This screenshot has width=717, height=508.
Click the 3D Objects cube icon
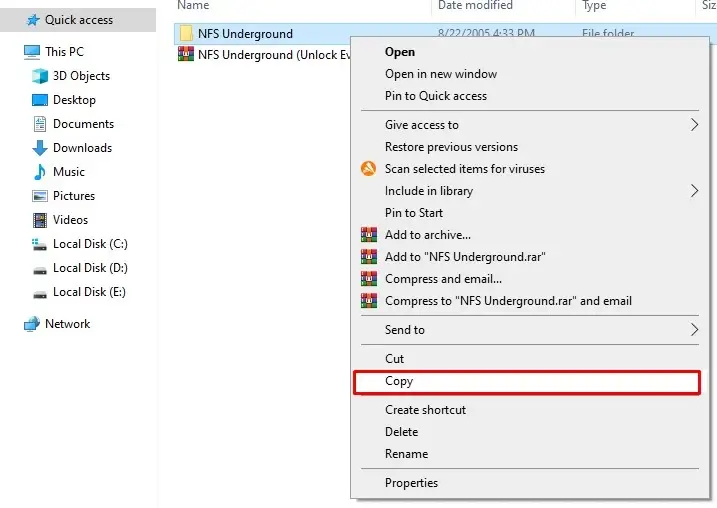(40, 76)
